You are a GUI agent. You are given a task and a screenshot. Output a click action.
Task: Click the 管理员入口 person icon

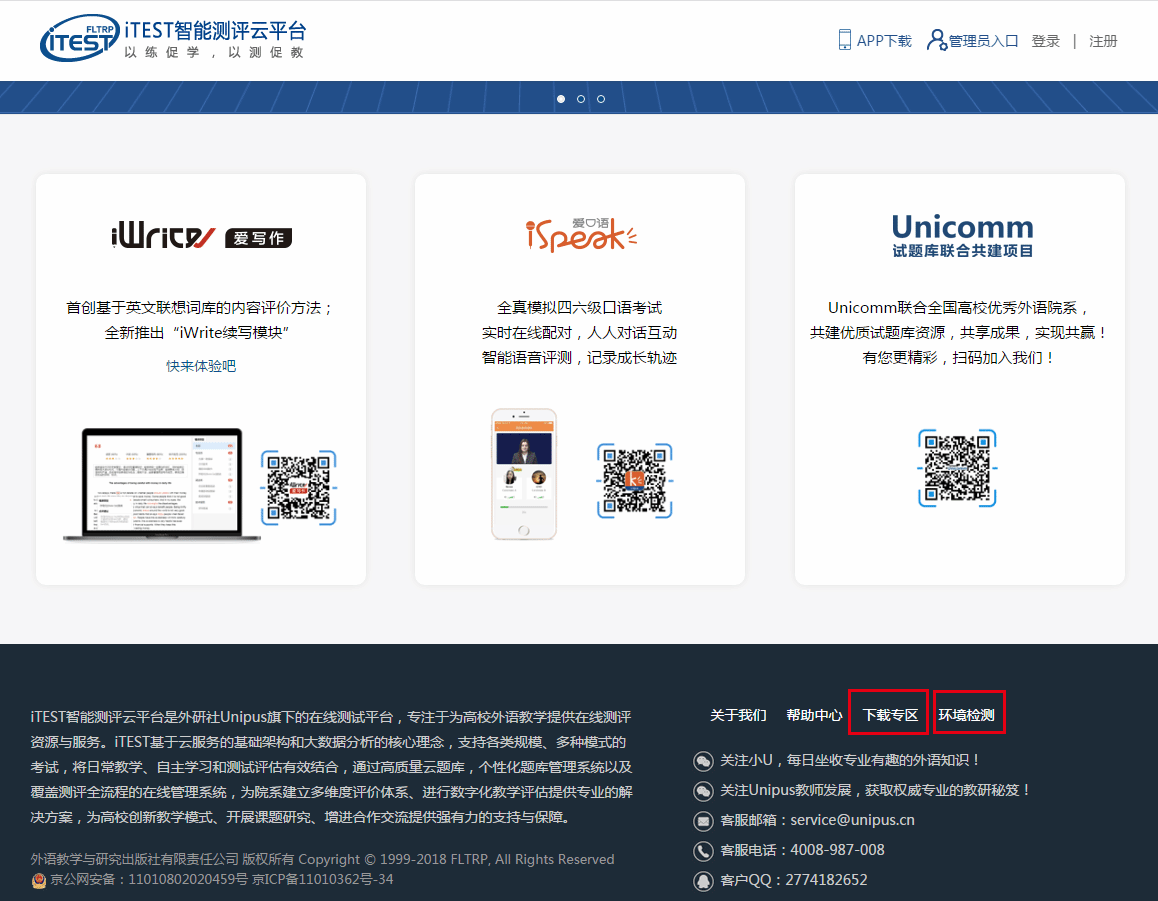(x=936, y=40)
